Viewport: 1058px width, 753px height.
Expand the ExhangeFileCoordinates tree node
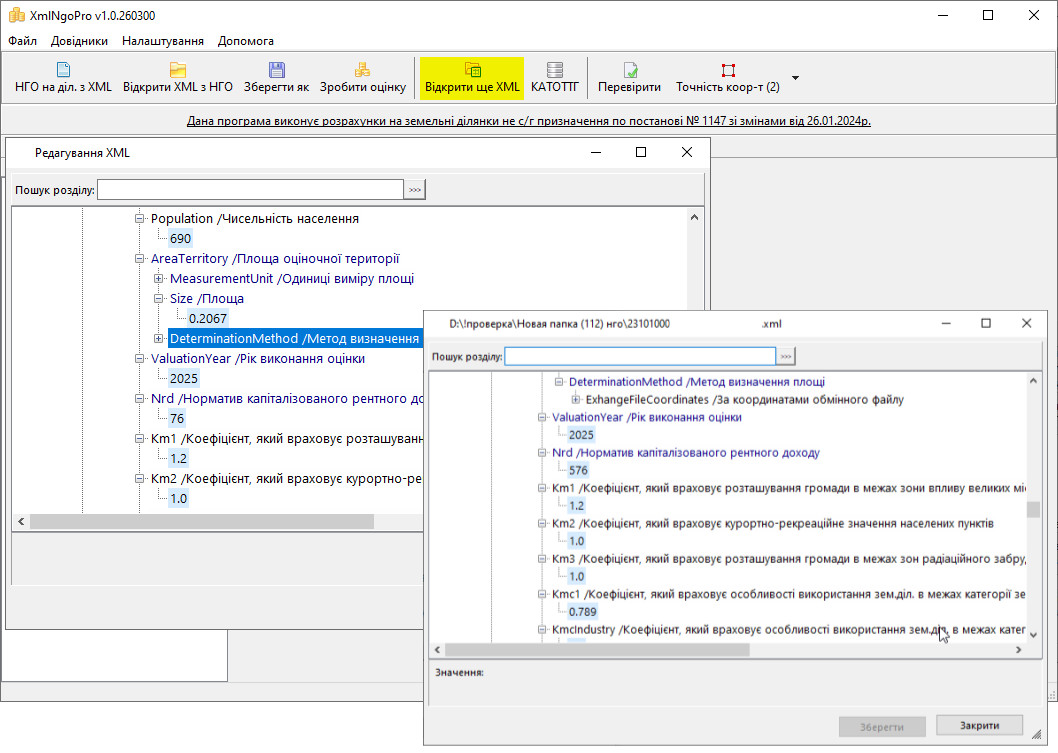pyautogui.click(x=575, y=400)
